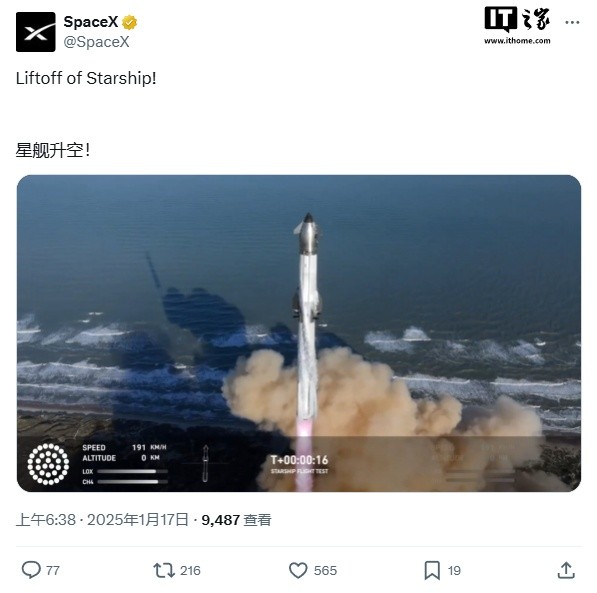Image resolution: width=597 pixels, height=593 pixels.
Task: Open the Starship liftoff video thumbnail
Action: tap(299, 333)
